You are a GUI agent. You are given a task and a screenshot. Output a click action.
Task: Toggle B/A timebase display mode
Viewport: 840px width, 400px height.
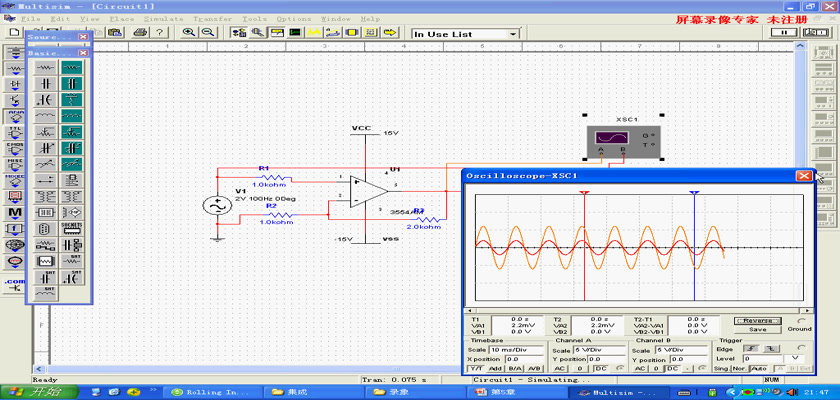pyautogui.click(x=515, y=368)
